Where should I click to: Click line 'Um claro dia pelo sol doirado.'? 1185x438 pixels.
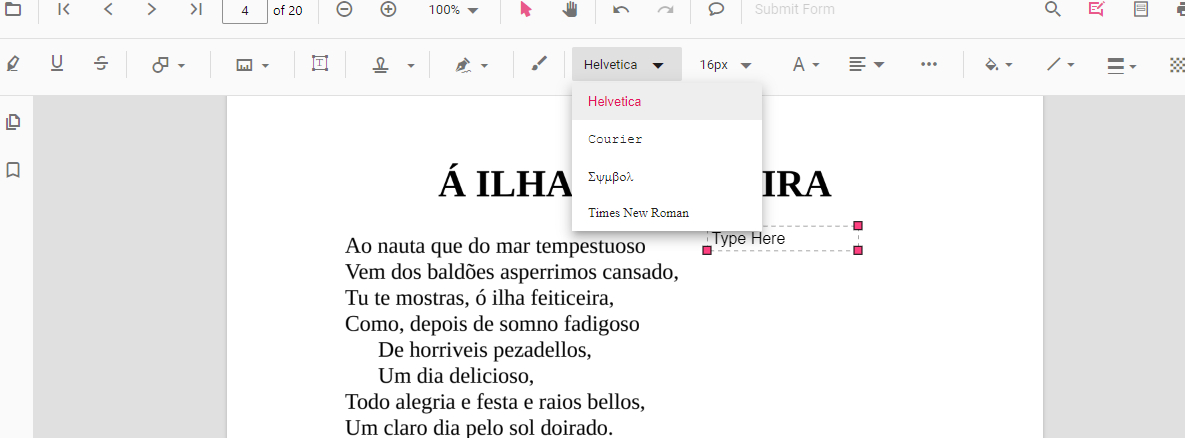click(x=479, y=427)
